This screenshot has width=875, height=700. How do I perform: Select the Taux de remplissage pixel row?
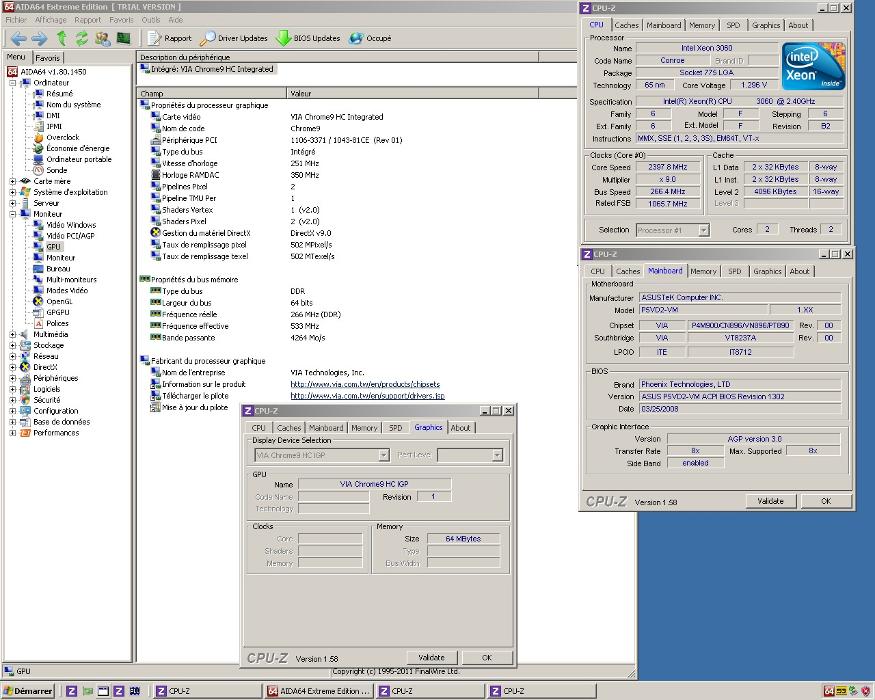point(204,244)
